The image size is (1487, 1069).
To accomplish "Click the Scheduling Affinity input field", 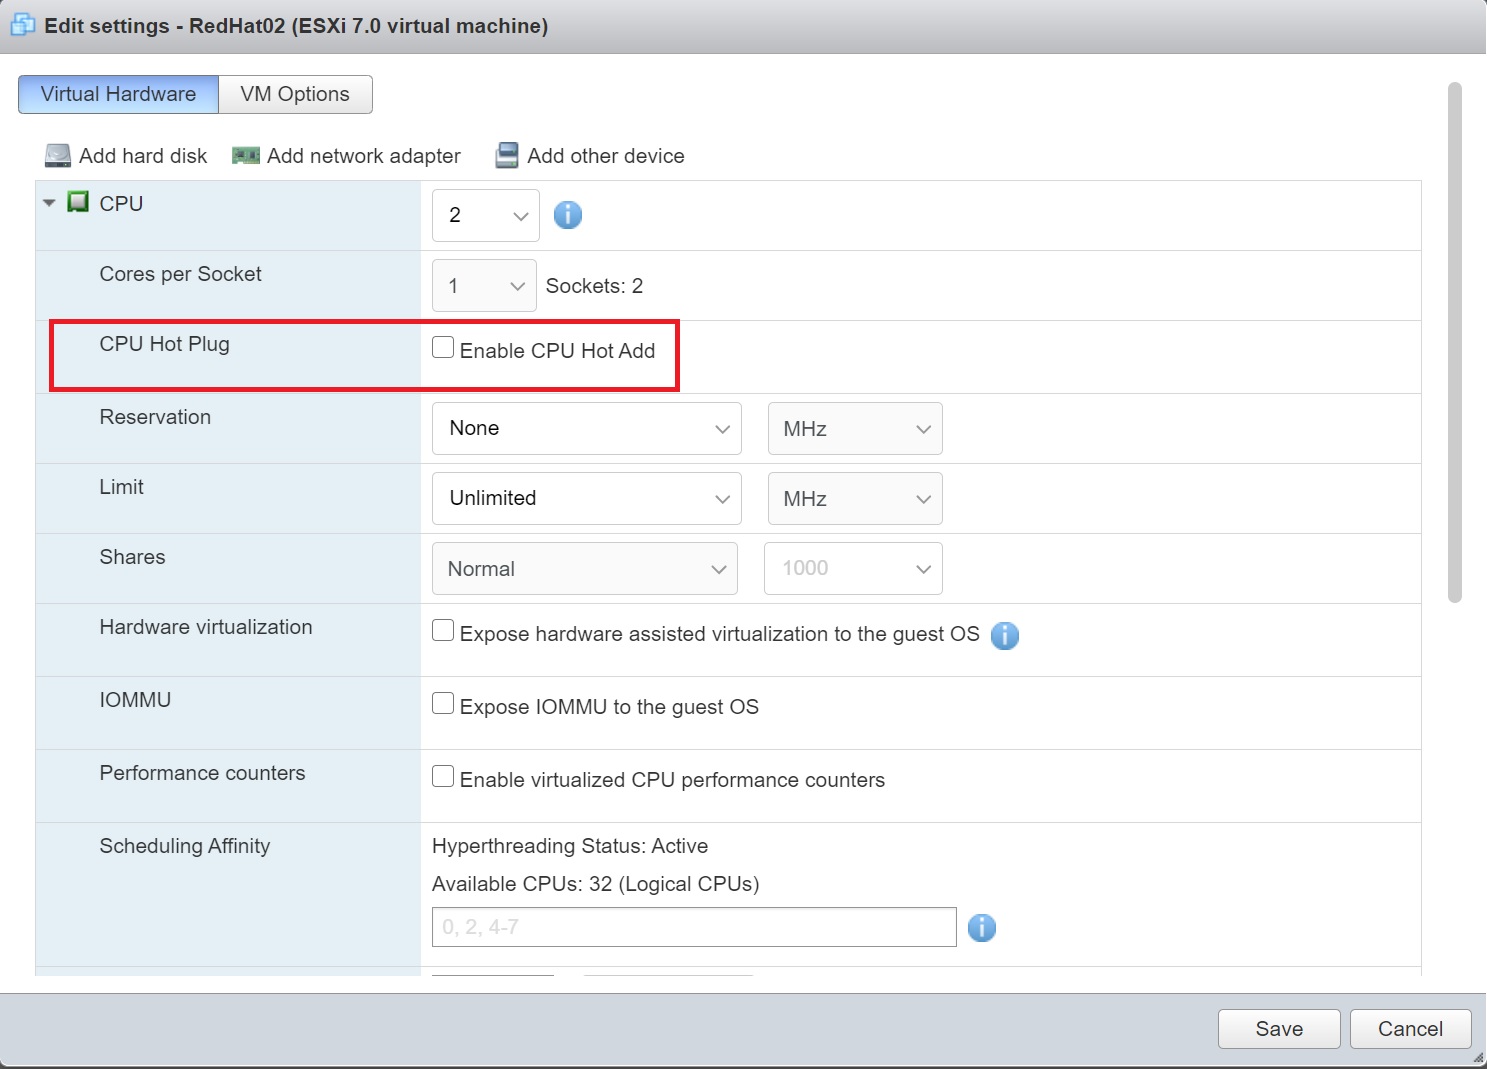I will click(x=694, y=927).
